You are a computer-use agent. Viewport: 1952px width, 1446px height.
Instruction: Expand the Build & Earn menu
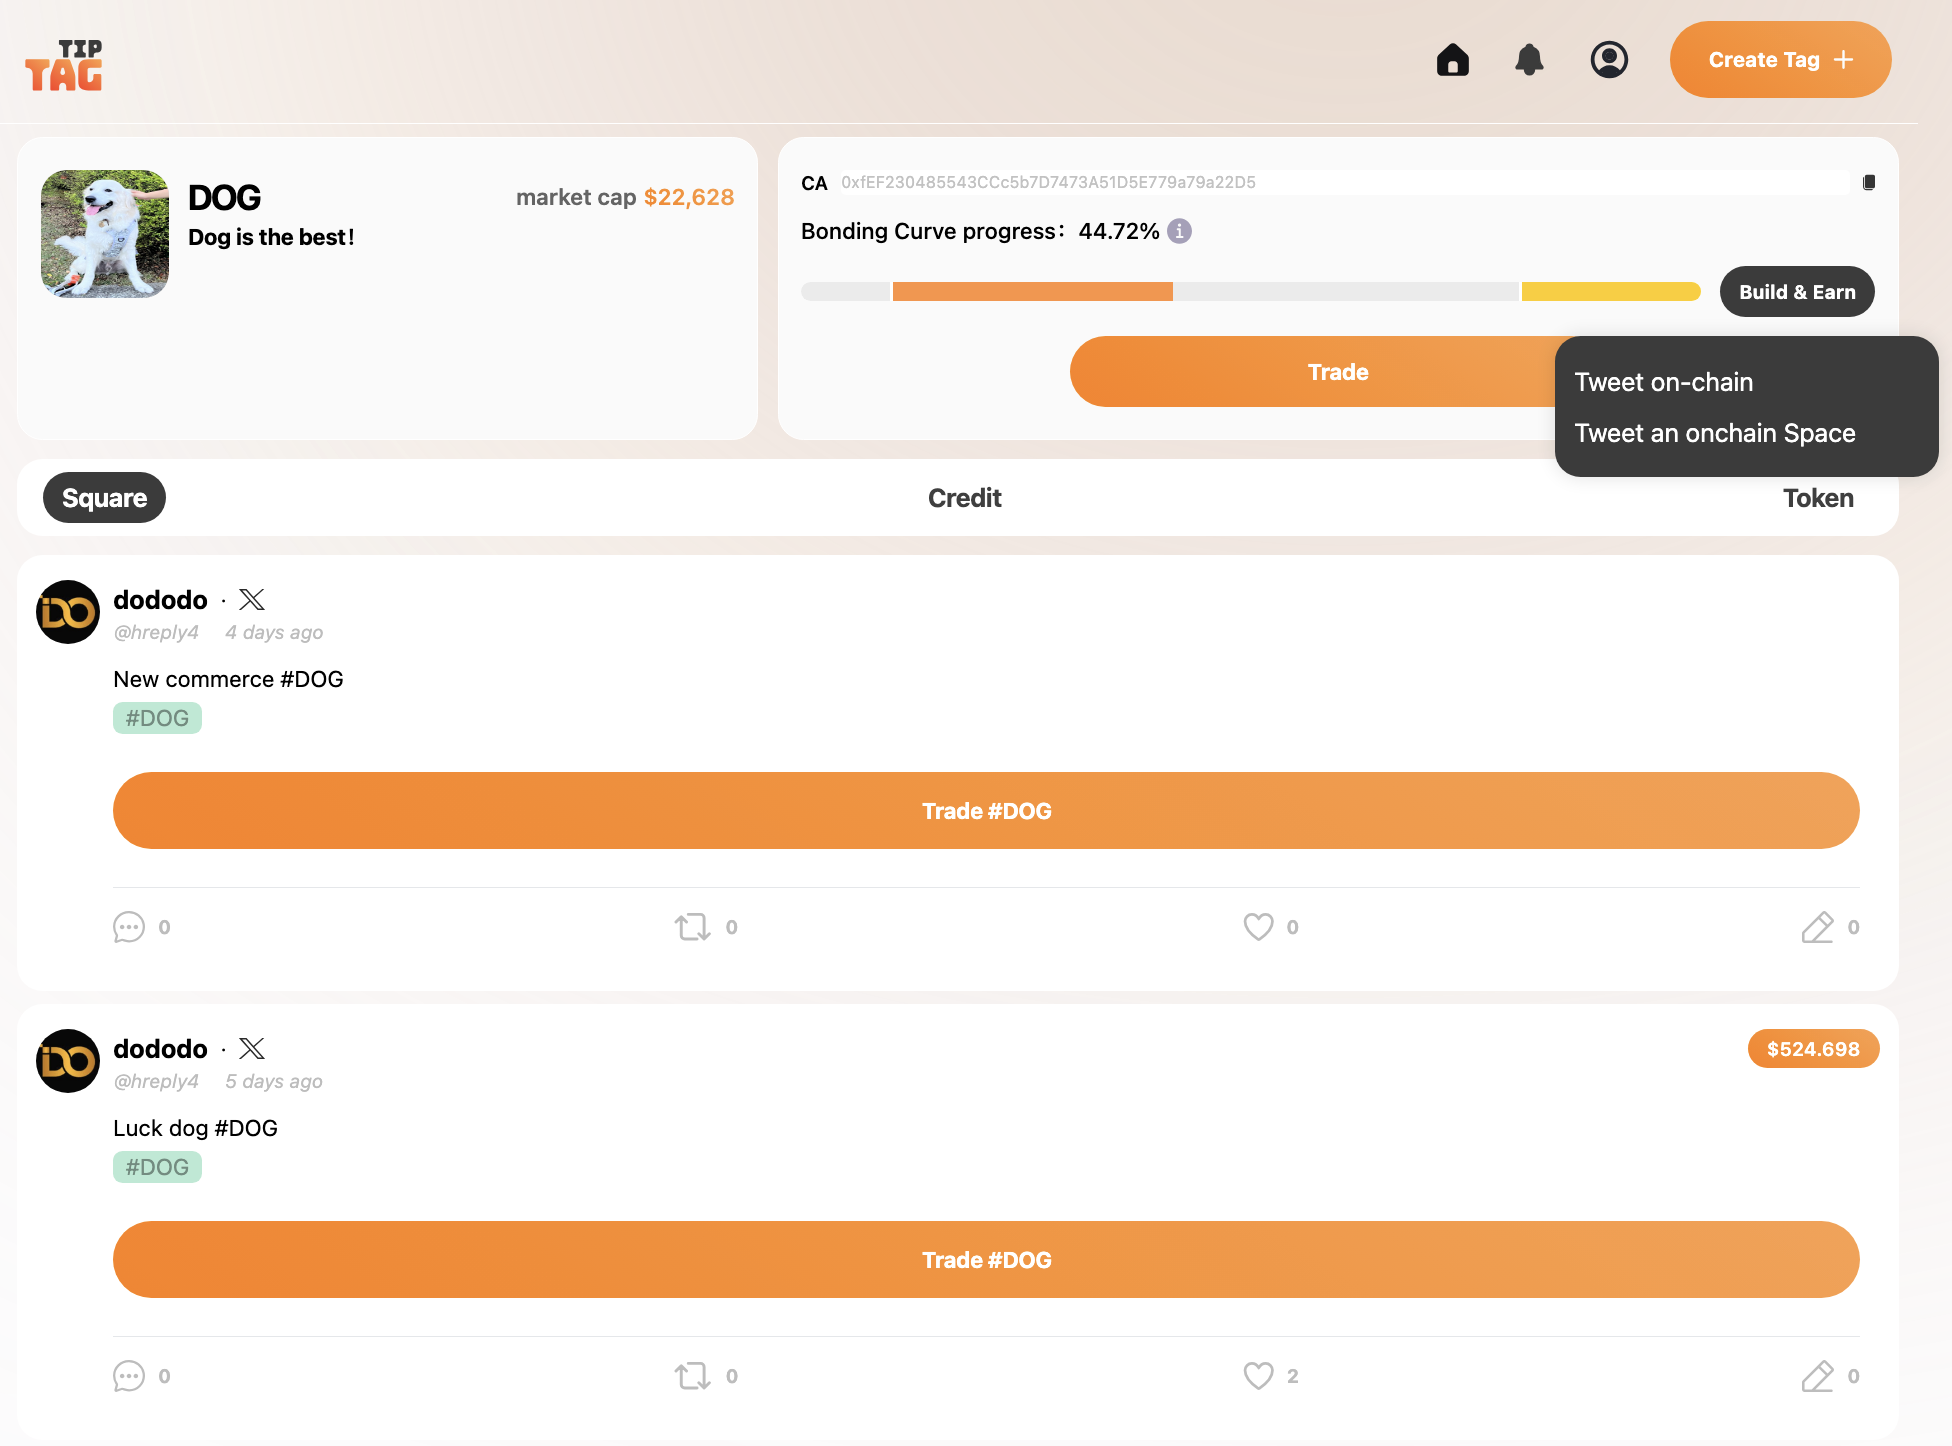tap(1796, 292)
